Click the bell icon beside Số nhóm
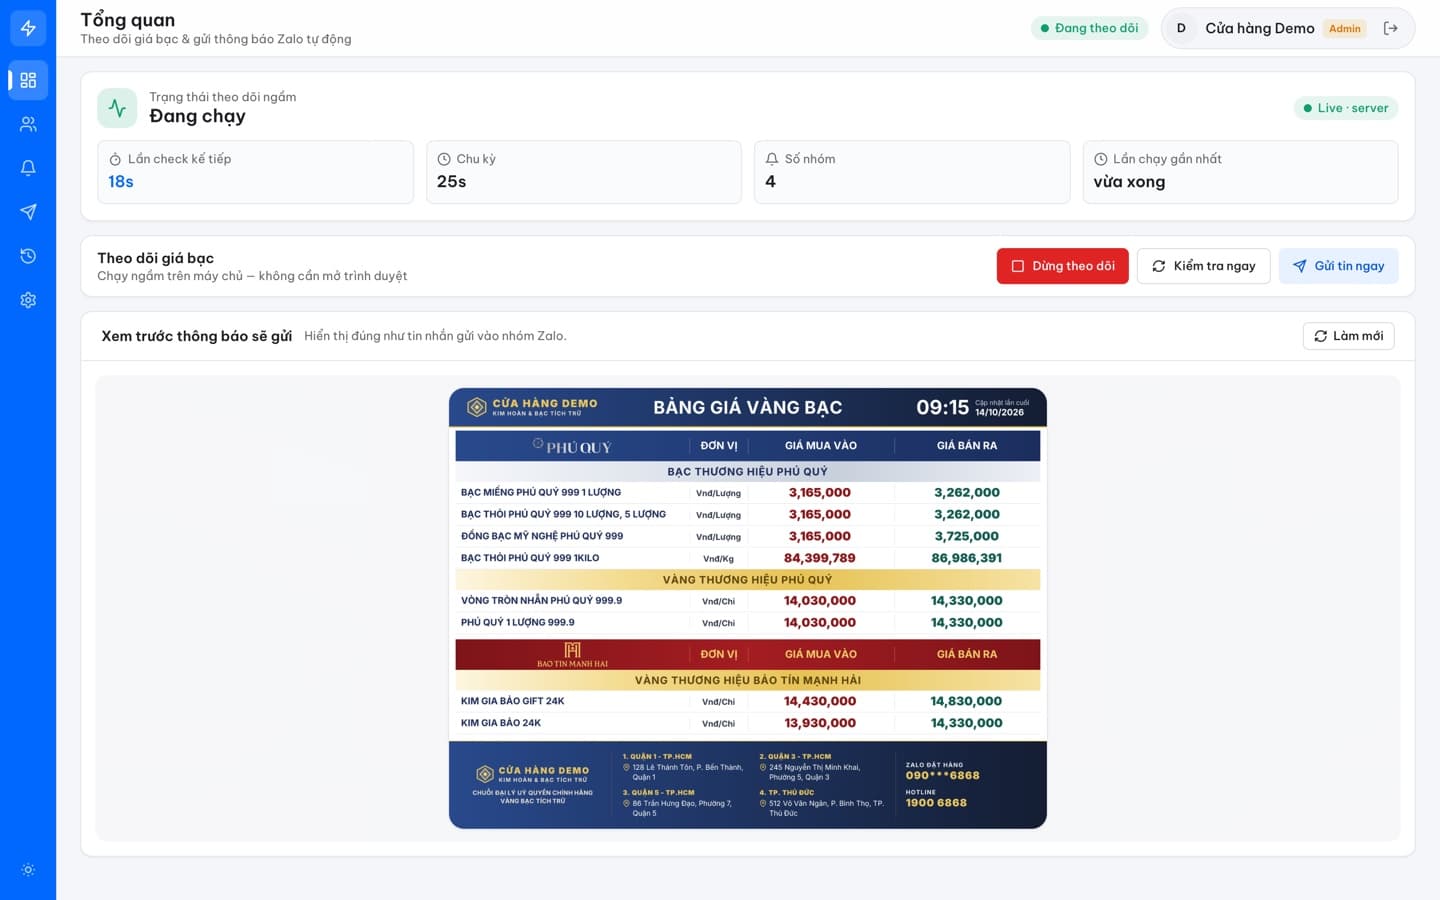The image size is (1440, 900). tap(772, 159)
